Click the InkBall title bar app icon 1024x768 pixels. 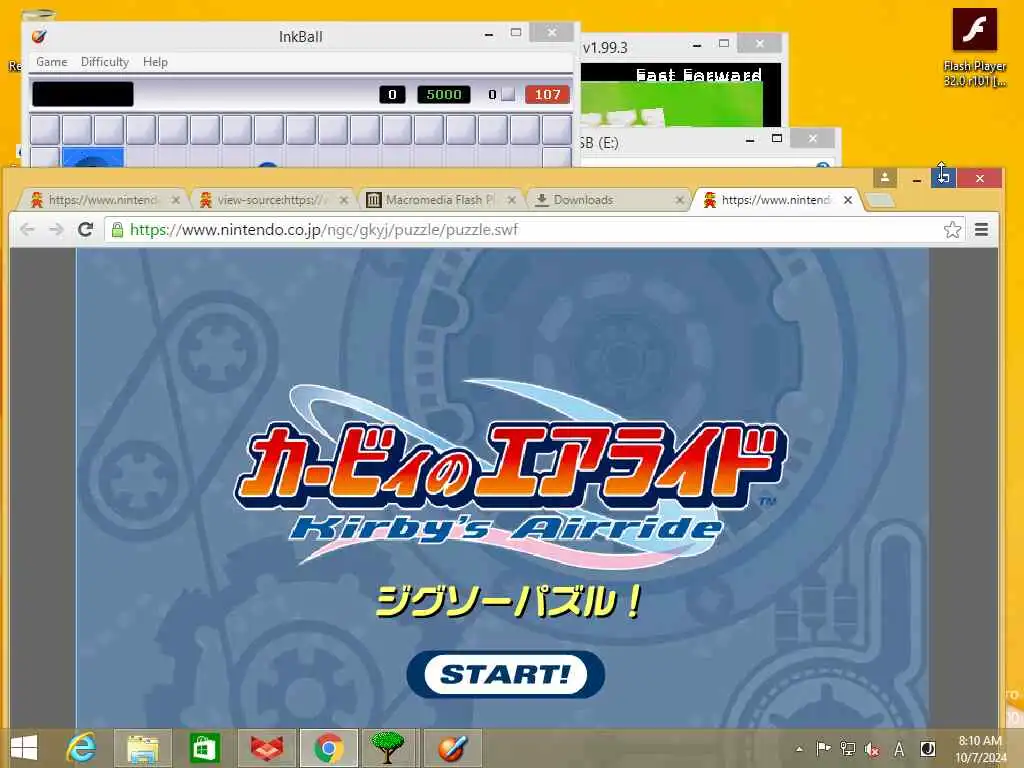pyautogui.click(x=39, y=37)
